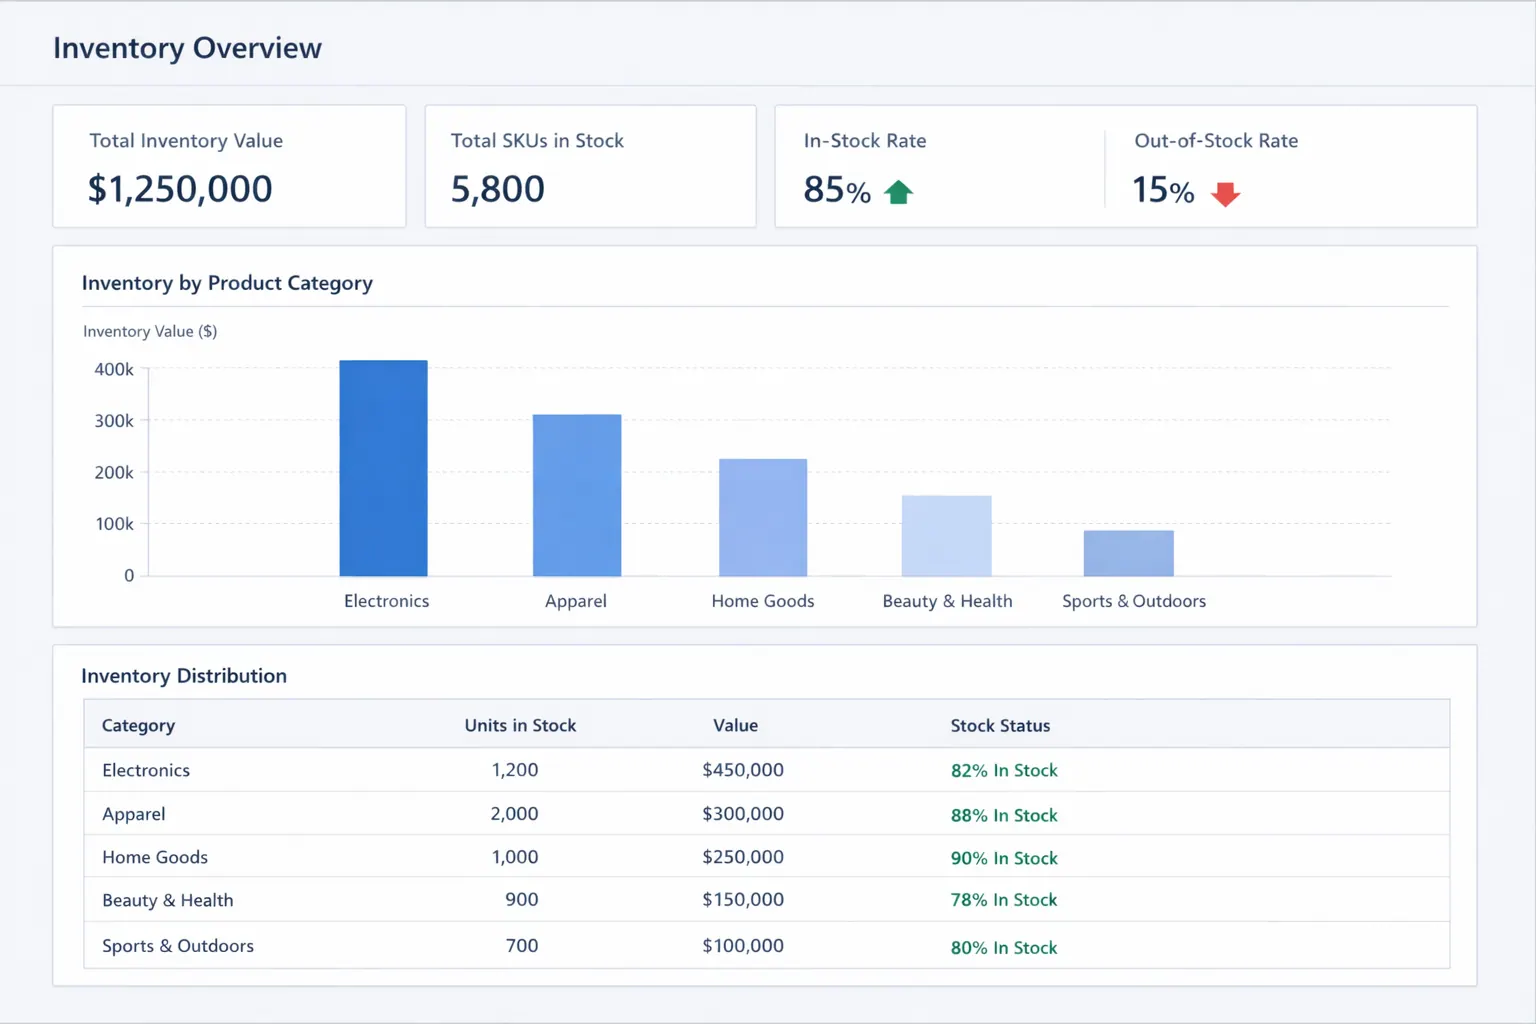Screen dimensions: 1536x1024
Task: Toggle the 90% In Stock status for Home Goods
Action: point(1003,857)
